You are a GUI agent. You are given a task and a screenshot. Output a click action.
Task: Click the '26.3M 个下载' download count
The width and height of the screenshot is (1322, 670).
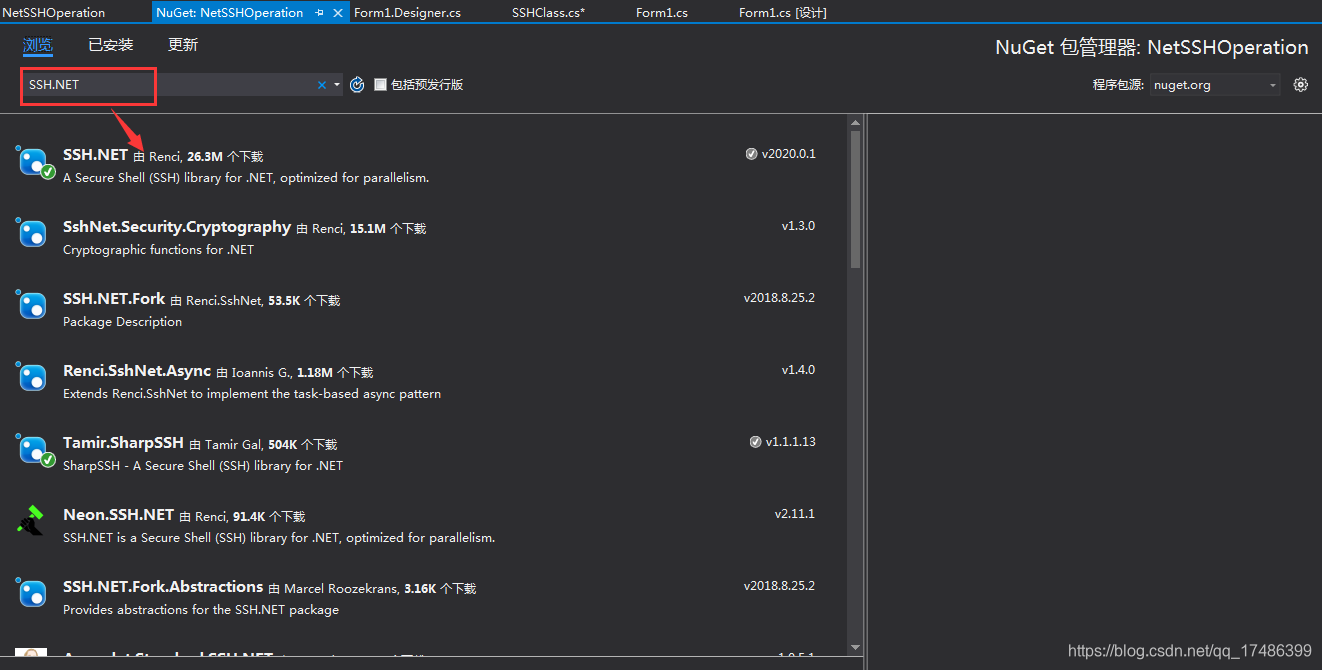click(x=225, y=157)
